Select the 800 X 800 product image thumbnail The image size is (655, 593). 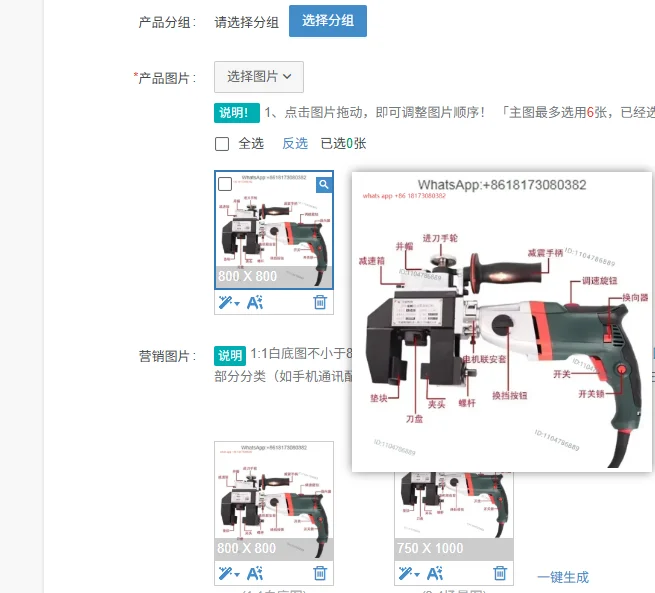(274, 230)
